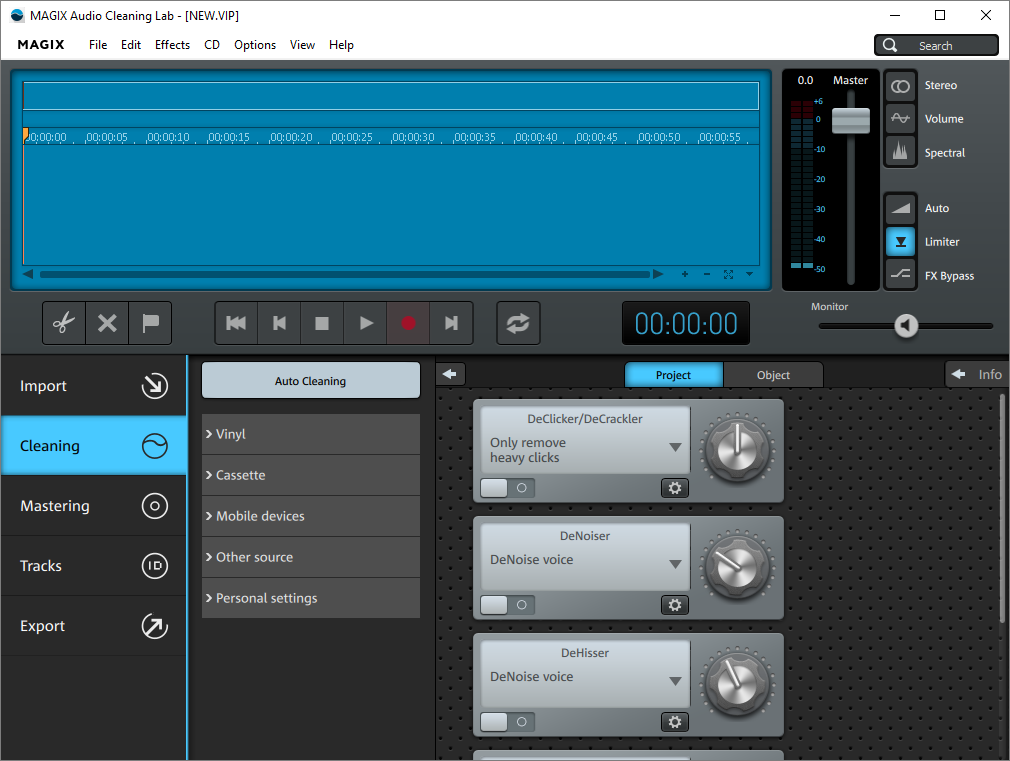
Task: Select the scissors cut tool
Action: click(64, 323)
